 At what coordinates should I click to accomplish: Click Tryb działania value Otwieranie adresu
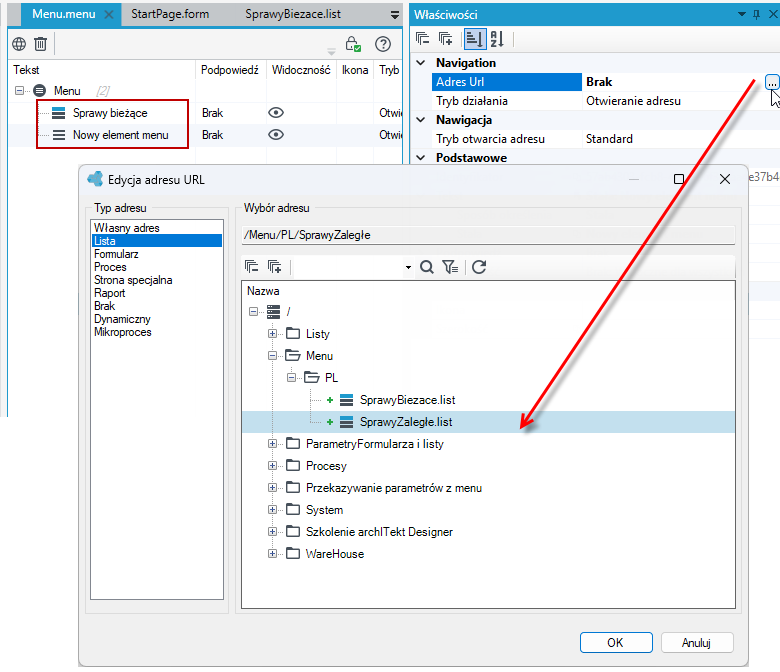click(633, 101)
